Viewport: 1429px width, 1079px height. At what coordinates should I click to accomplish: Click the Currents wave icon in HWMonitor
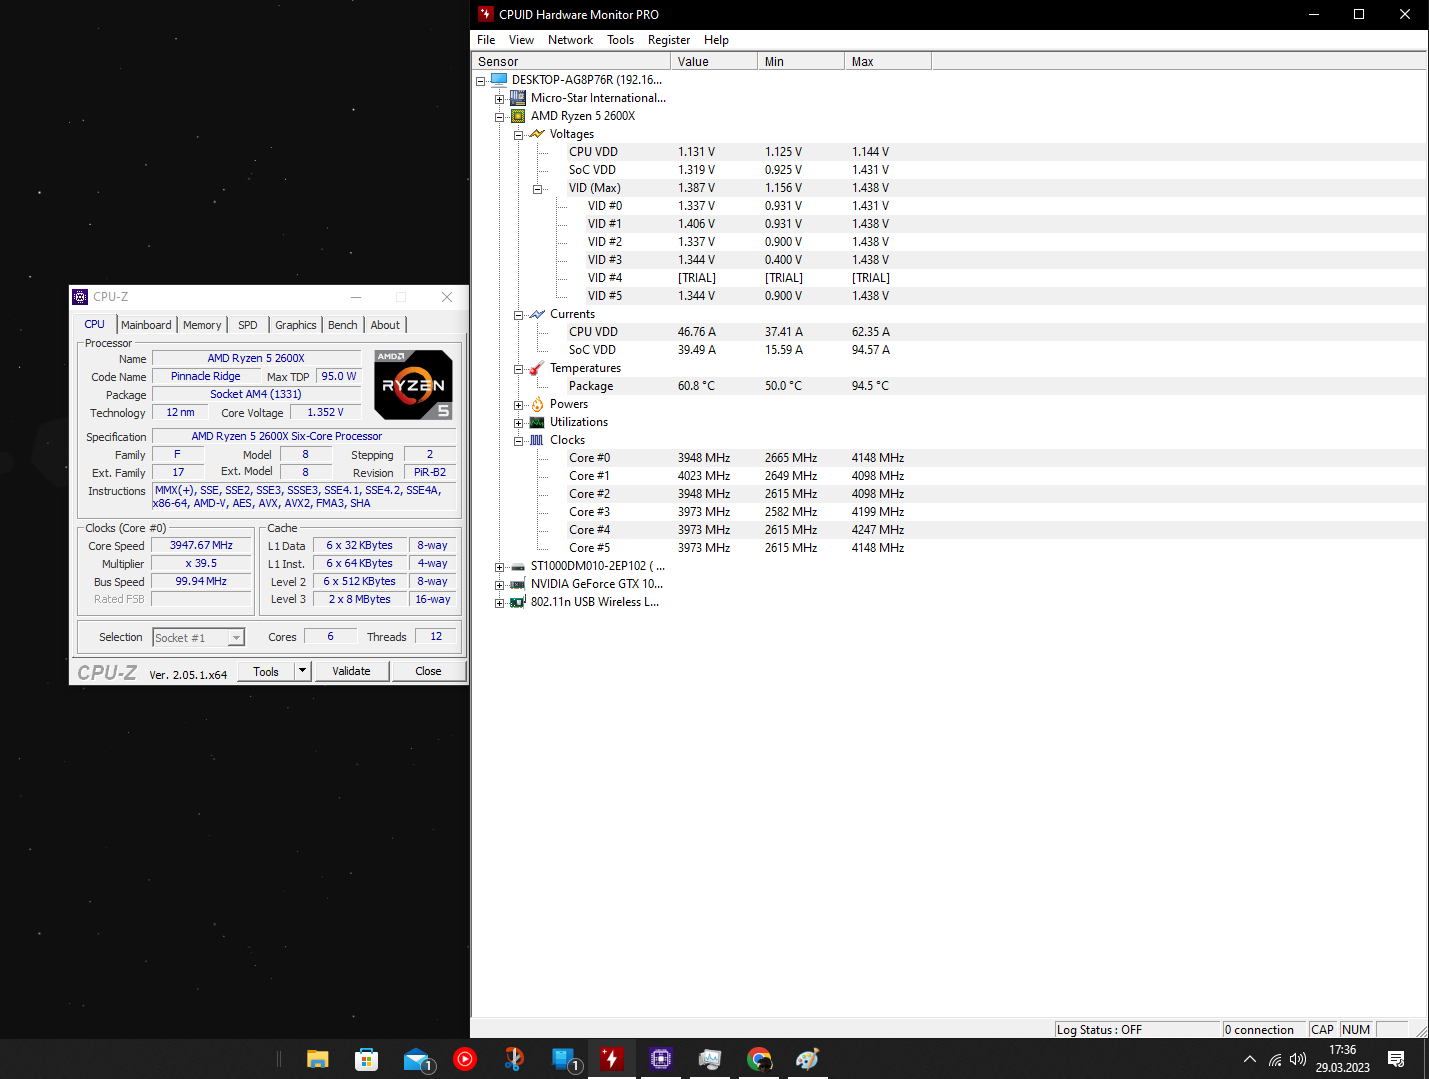pos(537,314)
